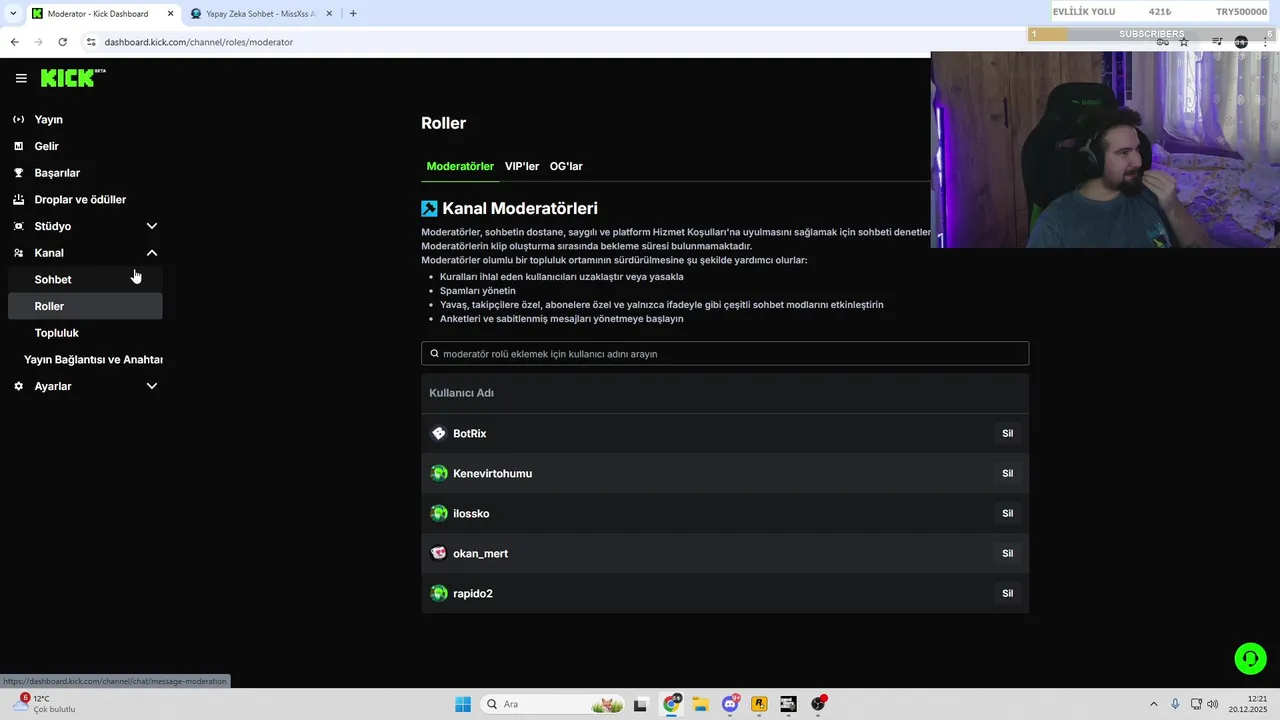Remove Kenevirtohumu with Sil

click(1007, 473)
